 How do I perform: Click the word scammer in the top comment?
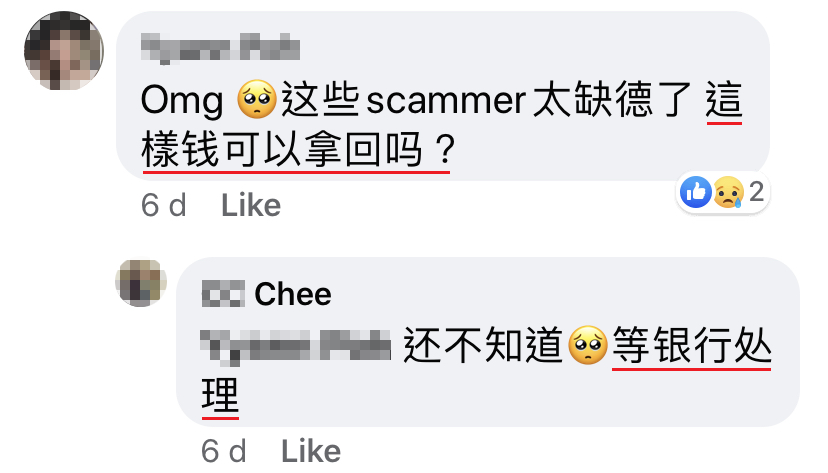(x=447, y=100)
